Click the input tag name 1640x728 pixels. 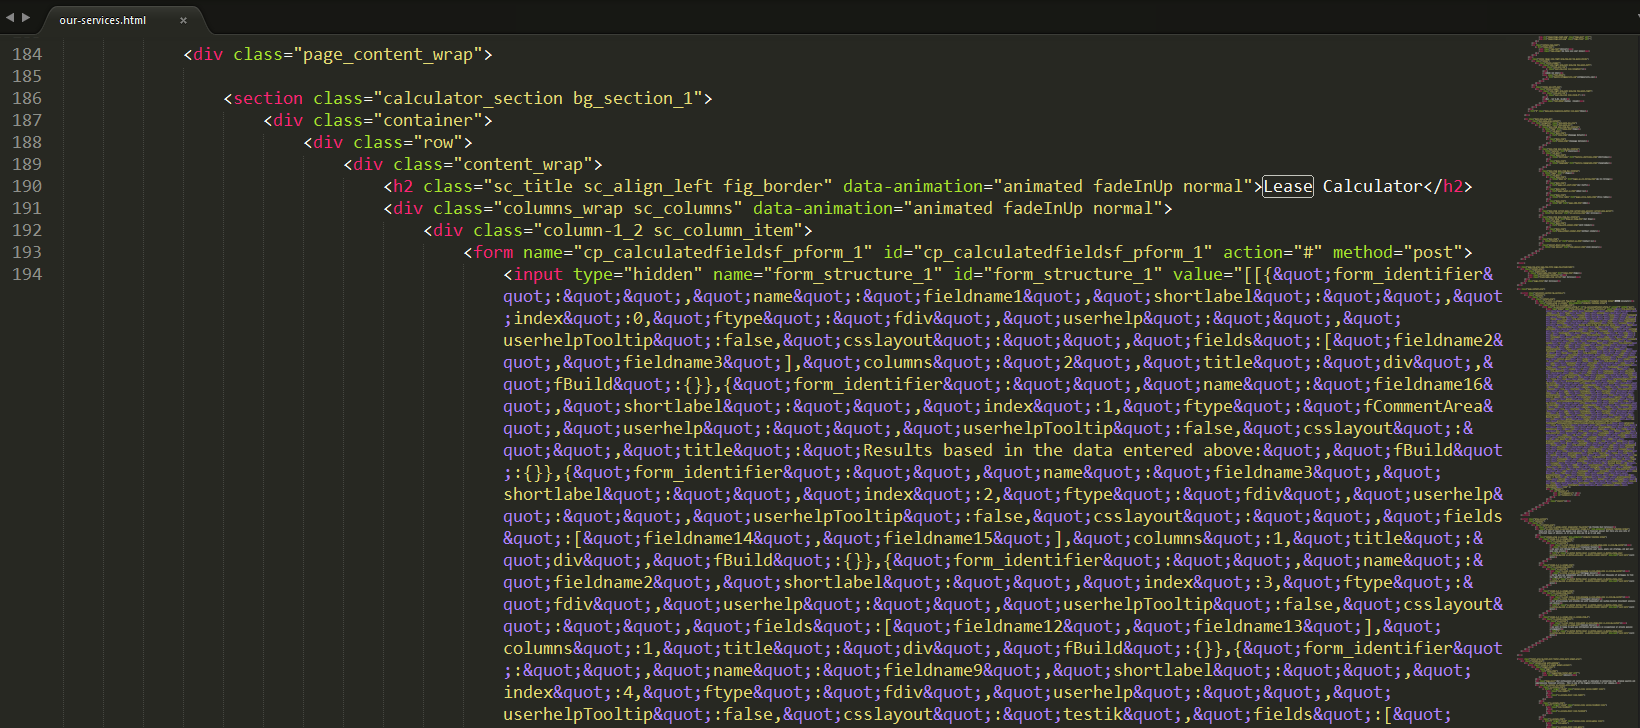pyautogui.click(x=538, y=274)
